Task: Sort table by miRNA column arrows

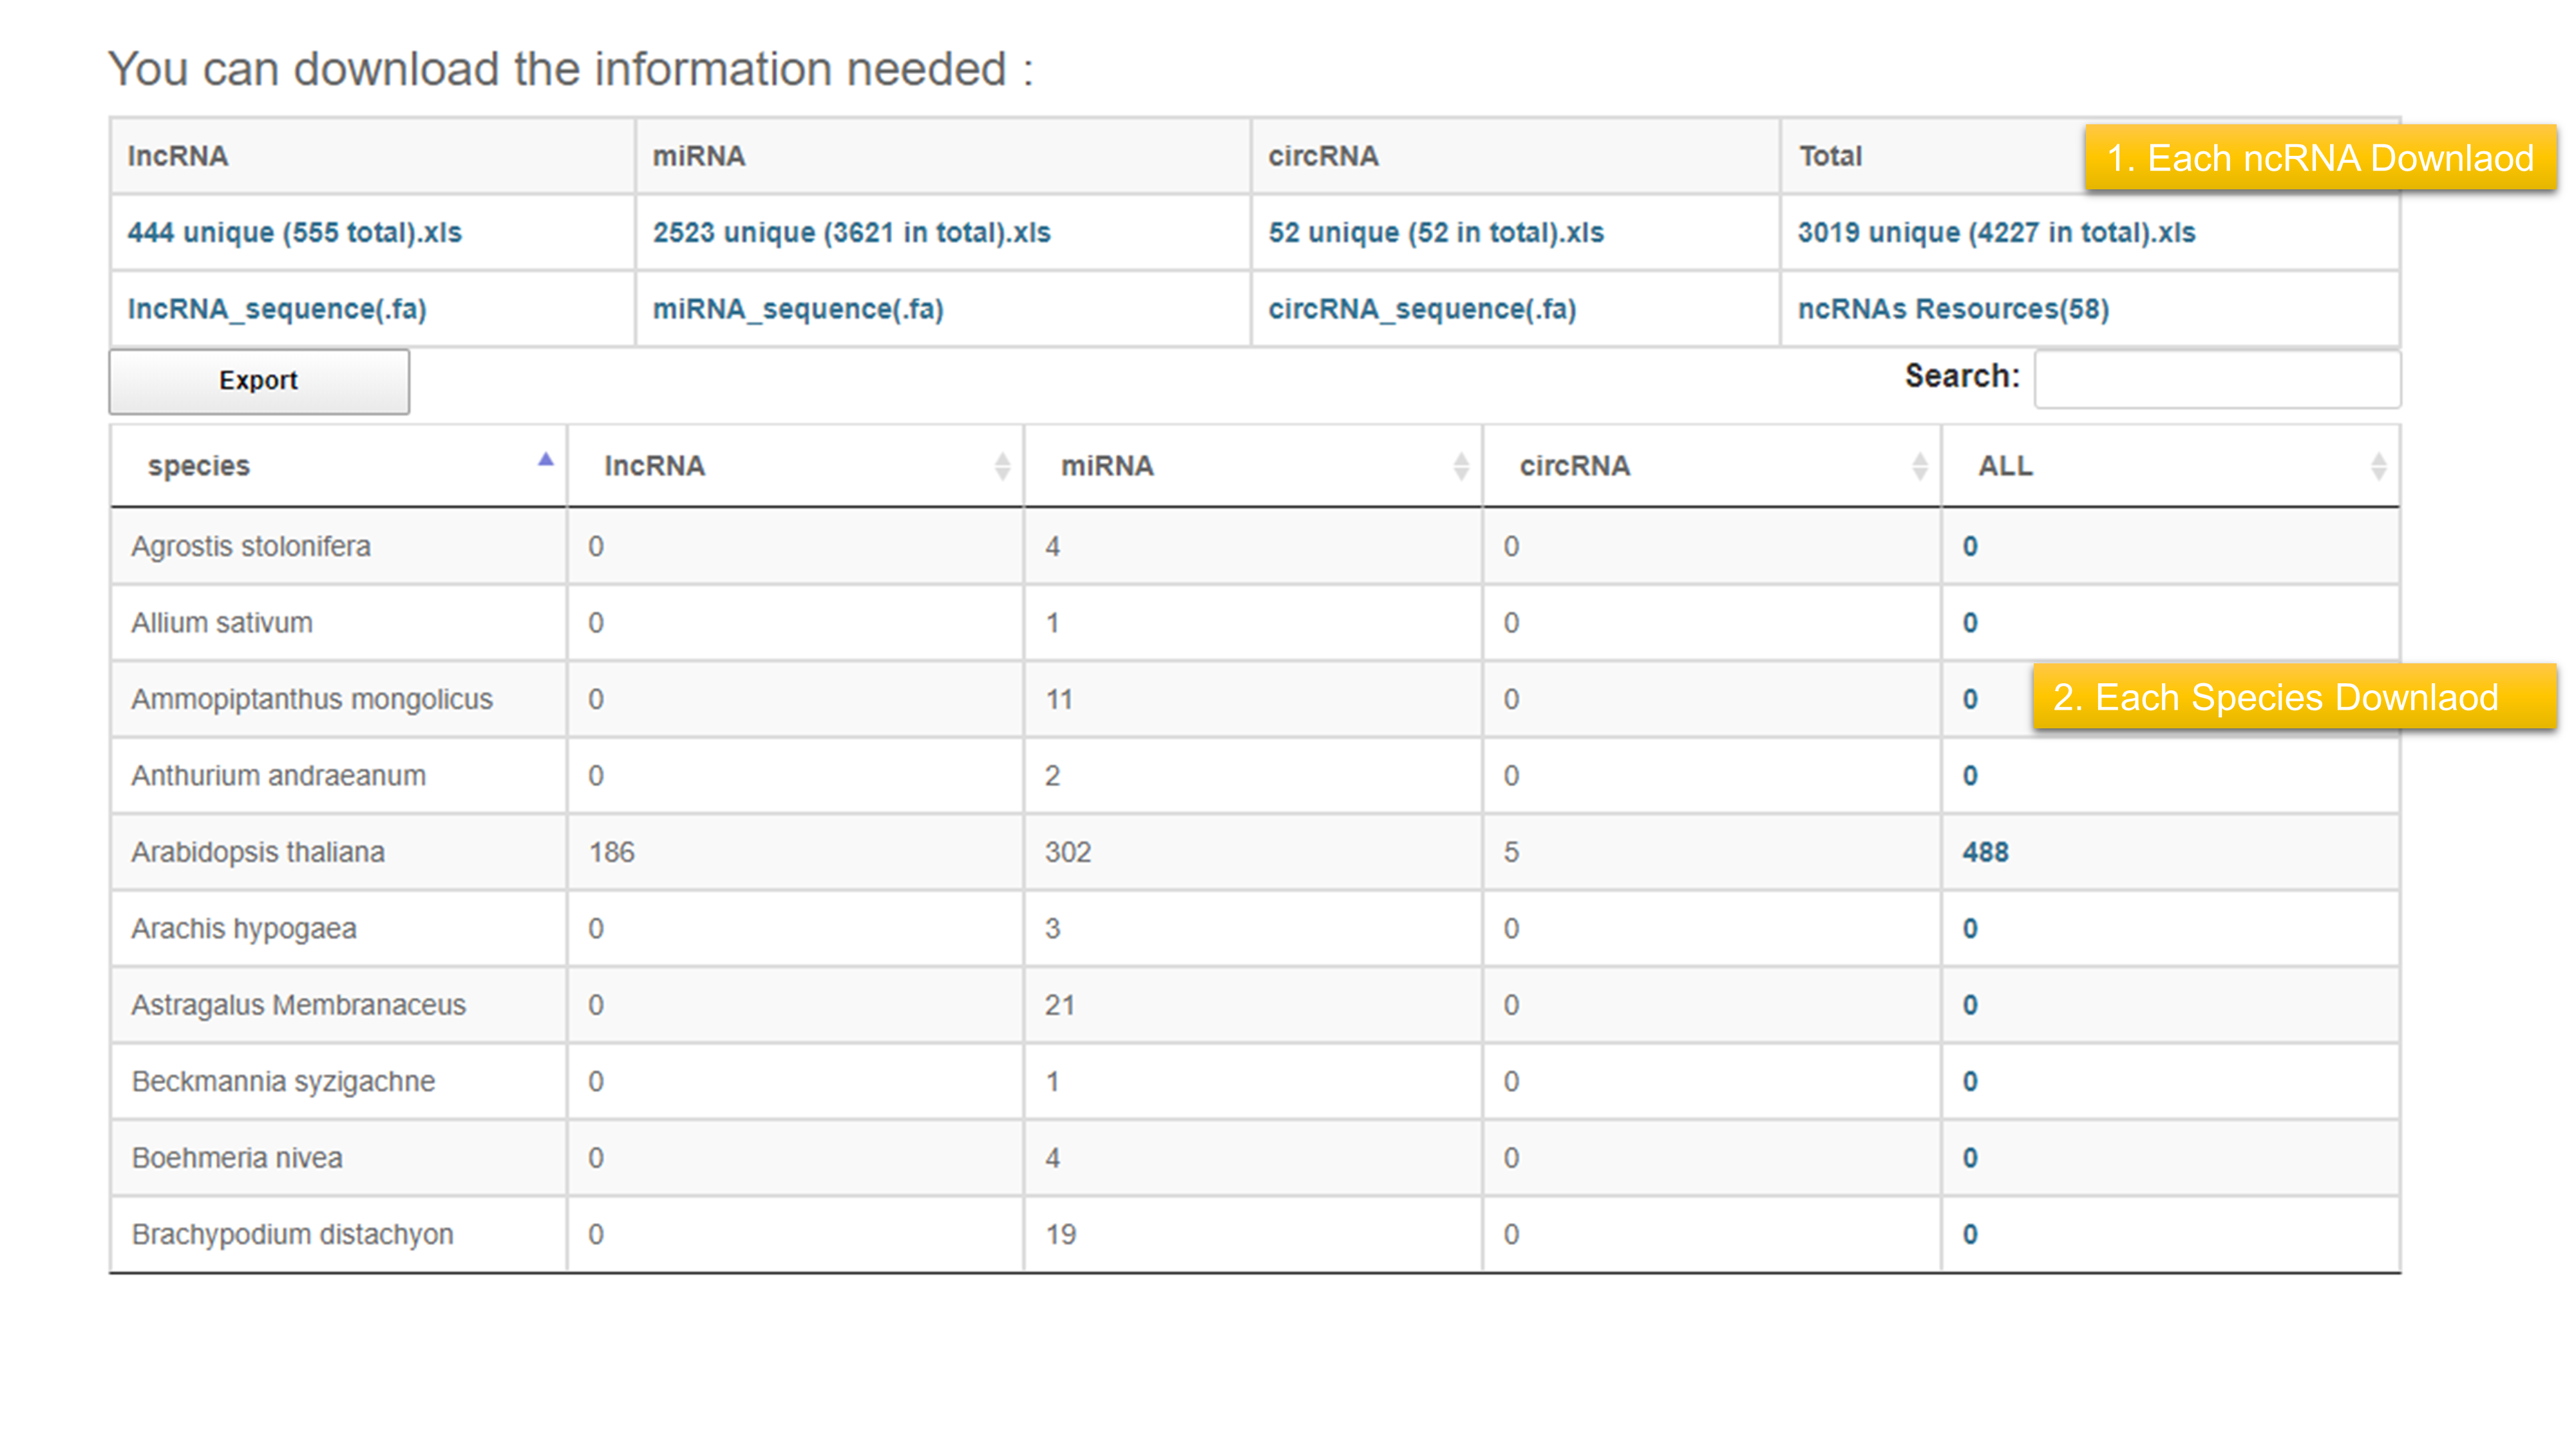Action: tap(1460, 466)
